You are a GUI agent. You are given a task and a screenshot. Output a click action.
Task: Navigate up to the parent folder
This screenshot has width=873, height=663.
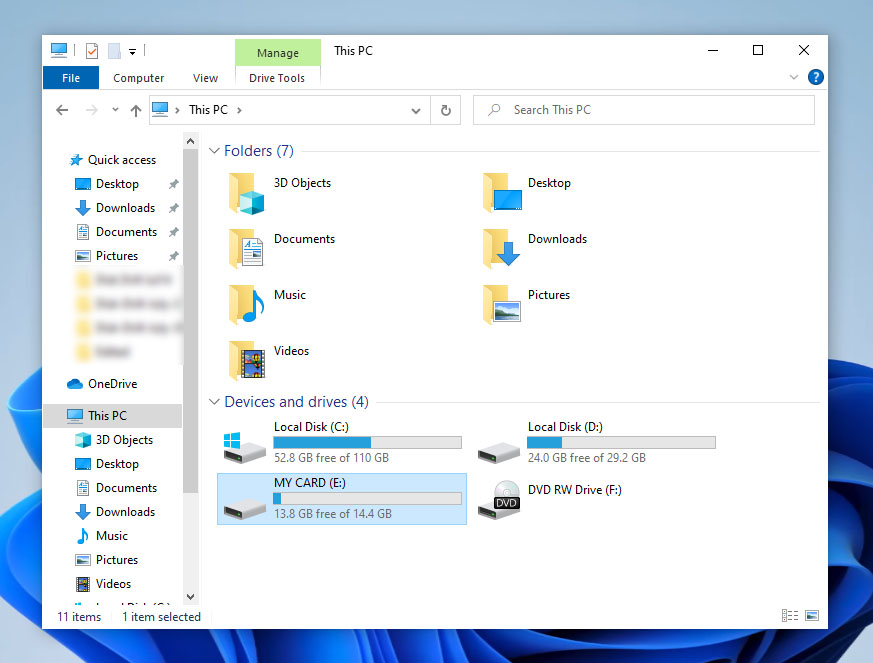click(136, 110)
